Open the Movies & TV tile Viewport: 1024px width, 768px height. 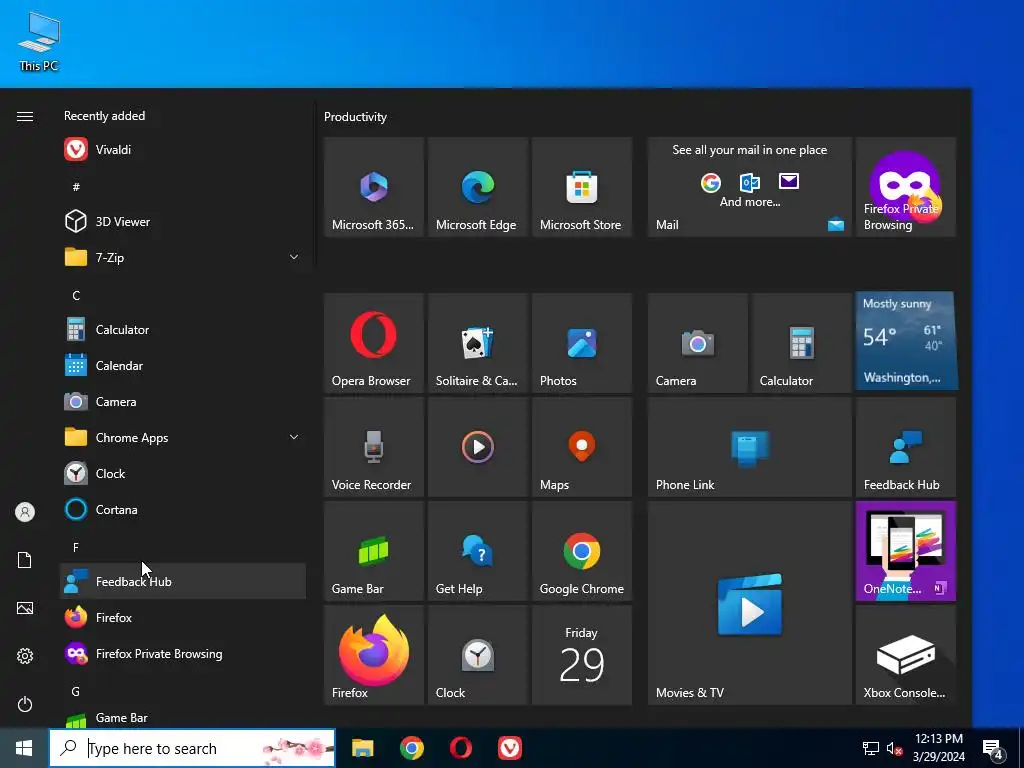750,603
